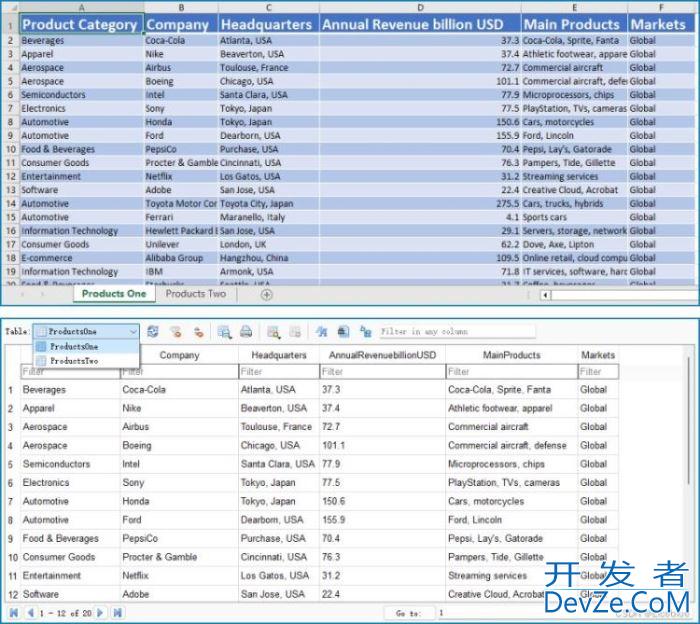Screen dimensions: 700x624
Task: Click the insert new record icon
Action: click(x=273, y=332)
